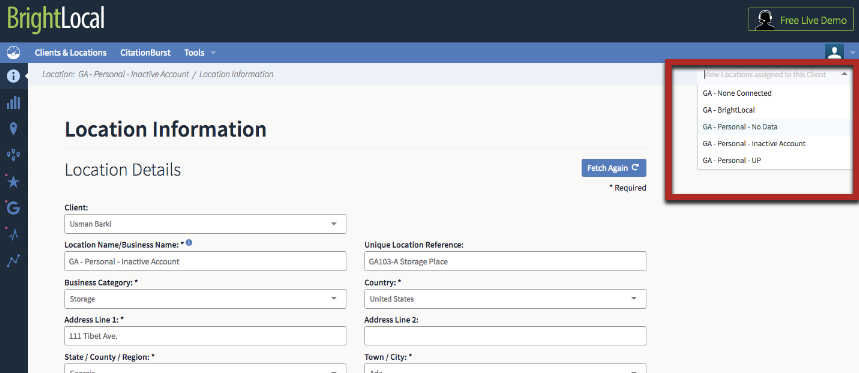The image size is (859, 373).
Task: Click the Unique Location Reference field
Action: (505, 261)
